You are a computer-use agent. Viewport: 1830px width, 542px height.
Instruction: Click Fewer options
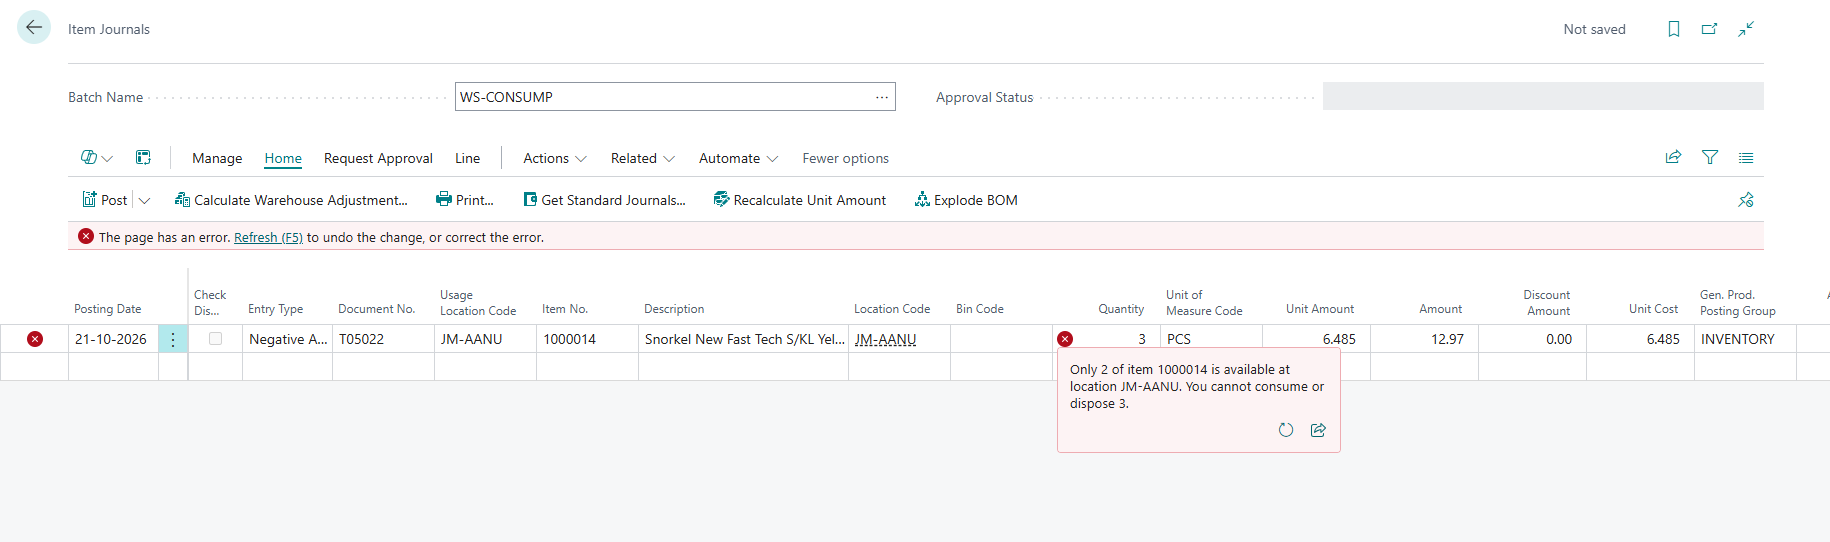coord(845,158)
